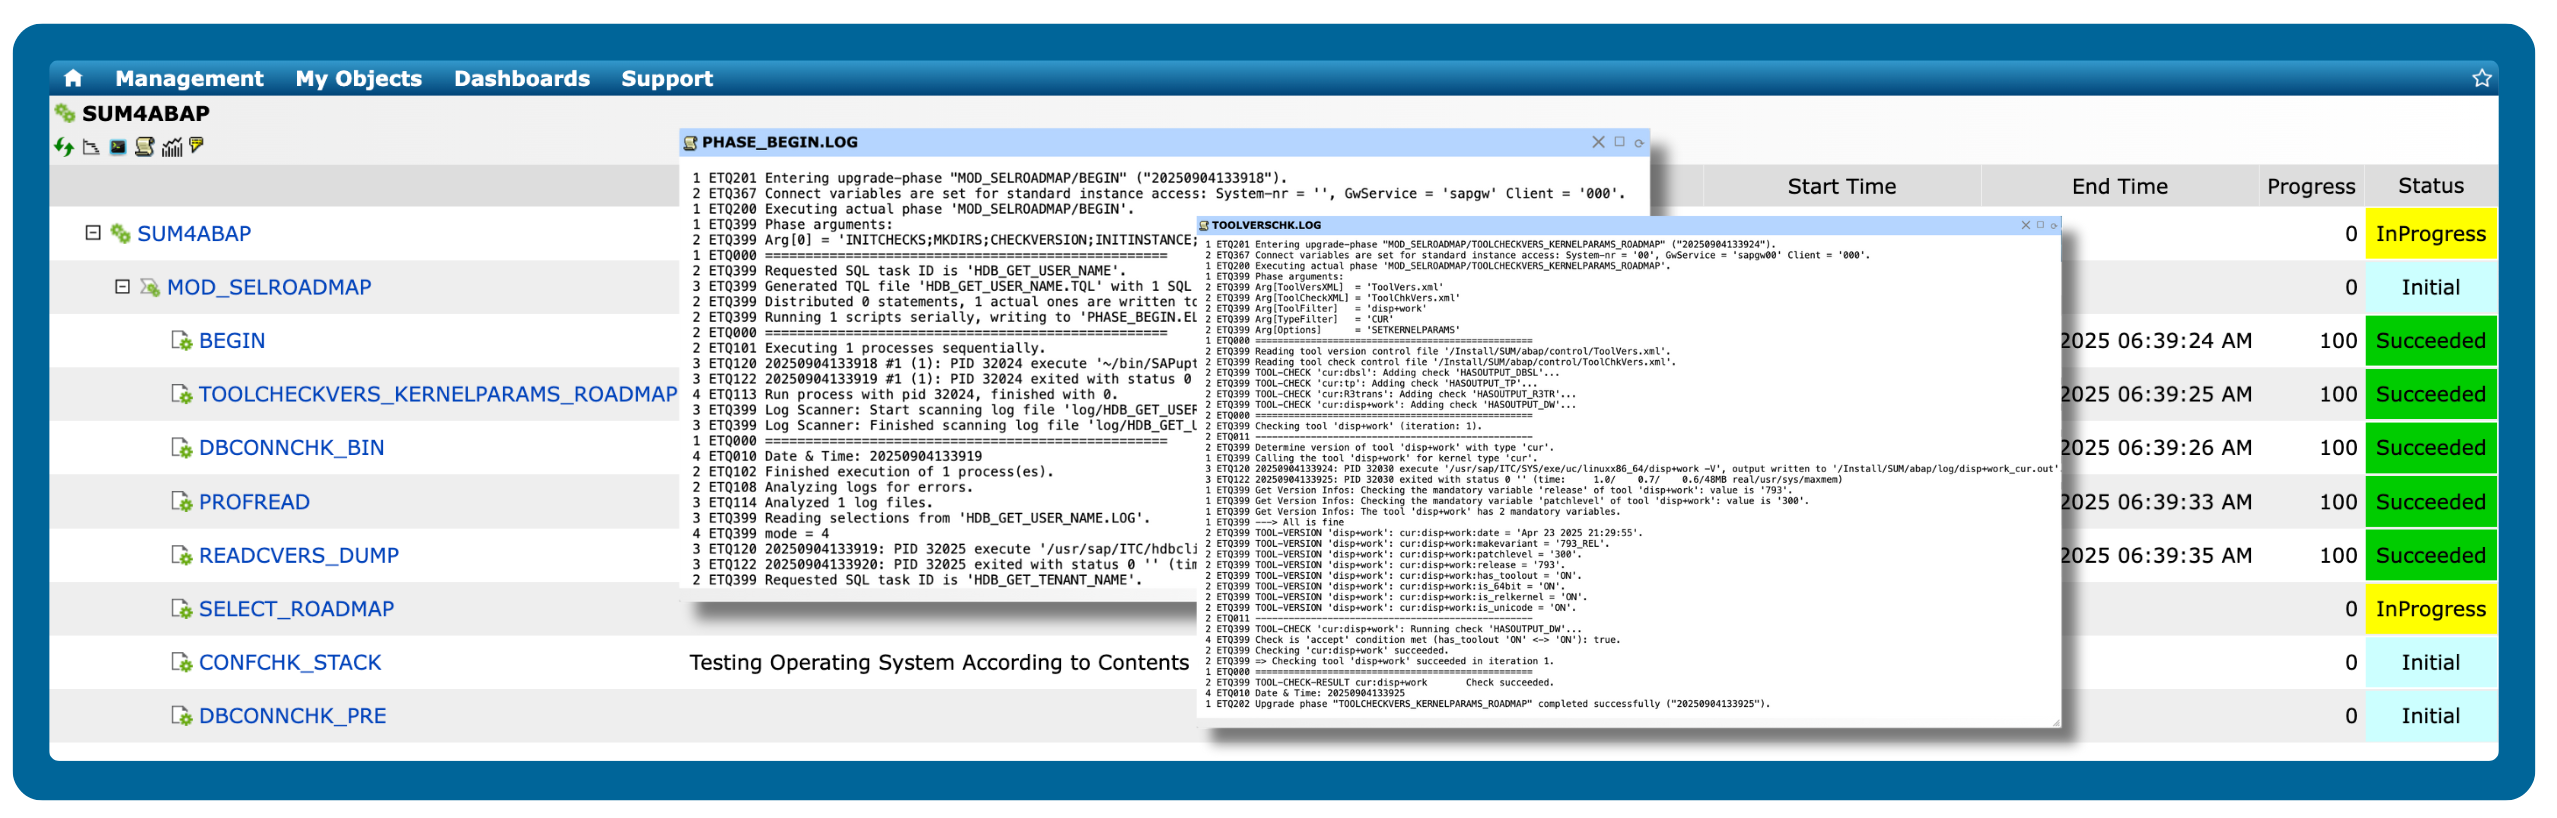
Task: Click the yellow comment note toolbar icon
Action: [x=197, y=146]
